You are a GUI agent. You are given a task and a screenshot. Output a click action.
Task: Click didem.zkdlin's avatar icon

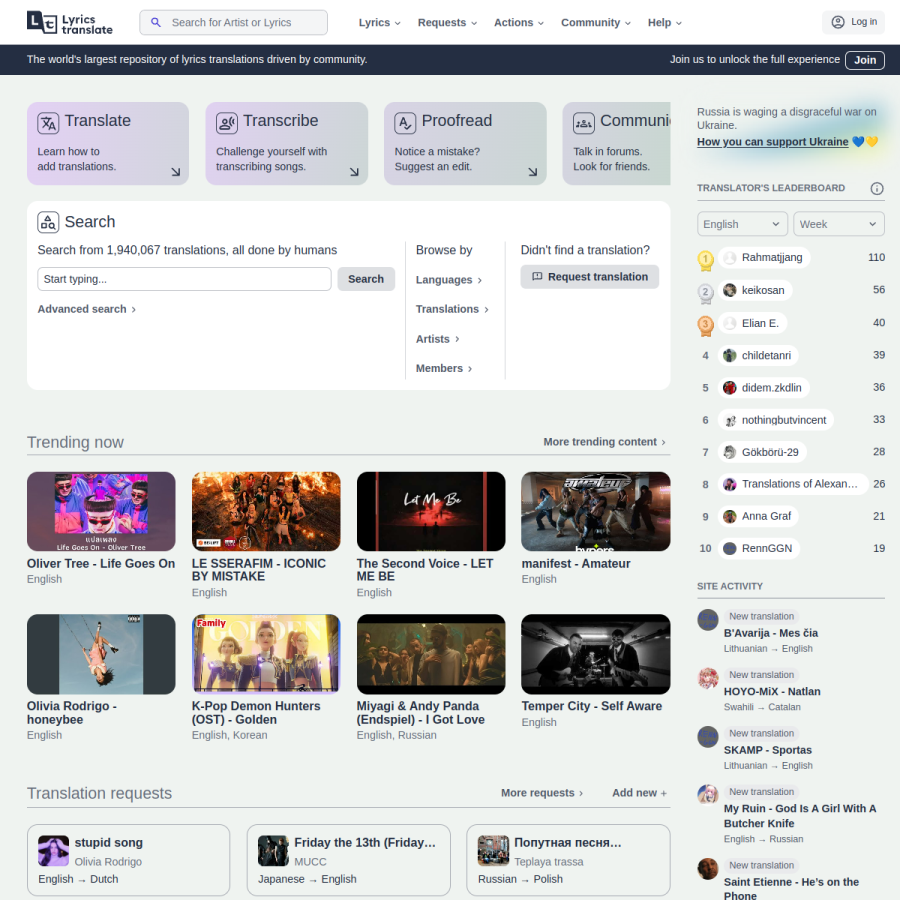[730, 388]
